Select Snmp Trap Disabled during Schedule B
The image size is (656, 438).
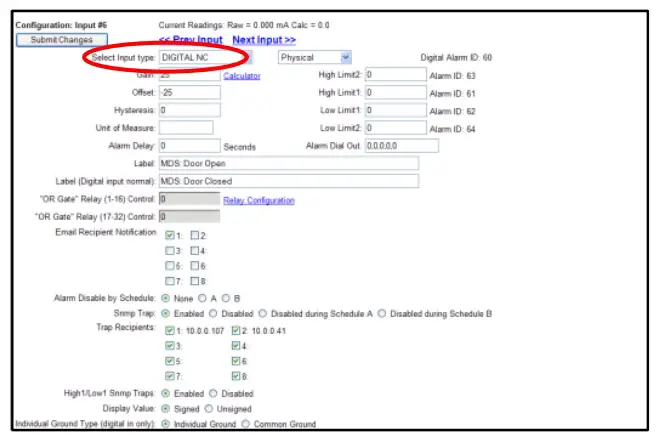(x=382, y=313)
